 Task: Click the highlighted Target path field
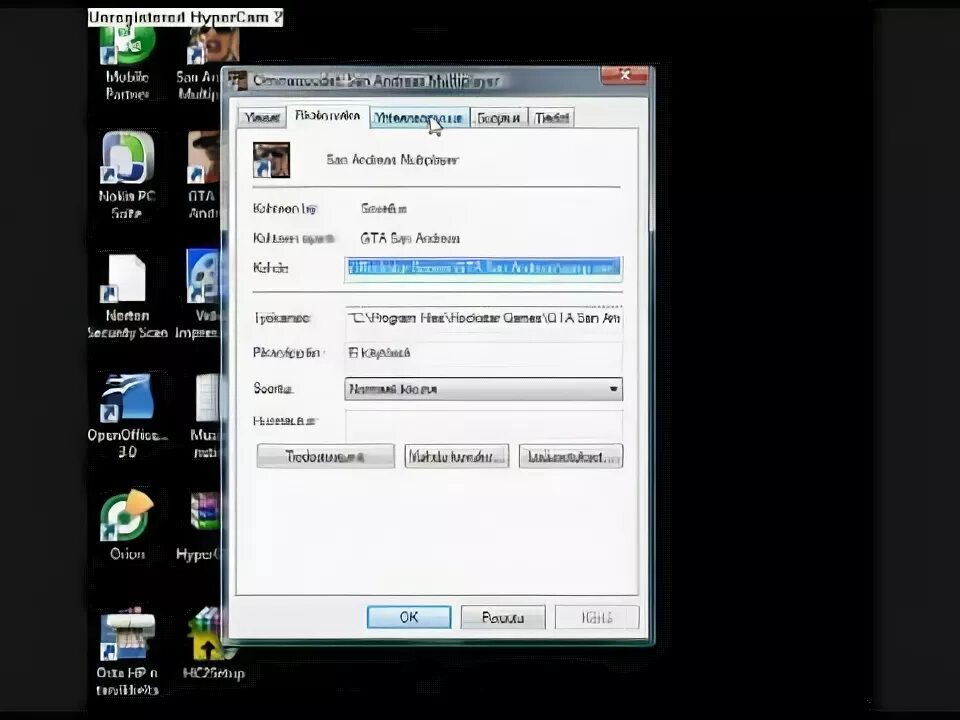483,268
